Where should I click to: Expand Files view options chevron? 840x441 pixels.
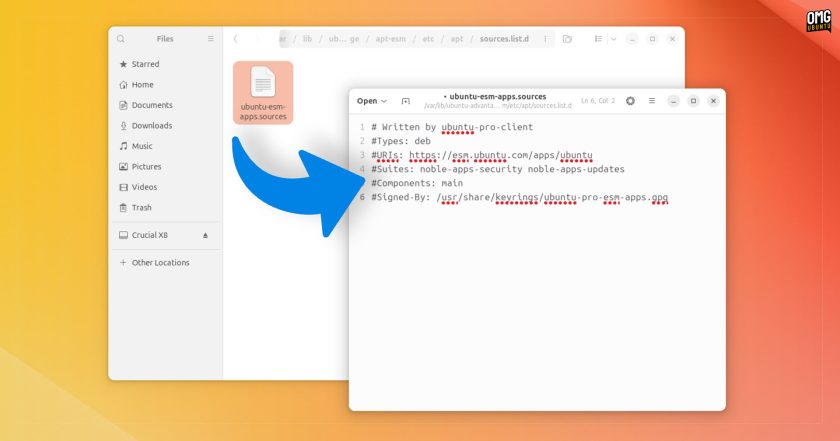(613, 39)
